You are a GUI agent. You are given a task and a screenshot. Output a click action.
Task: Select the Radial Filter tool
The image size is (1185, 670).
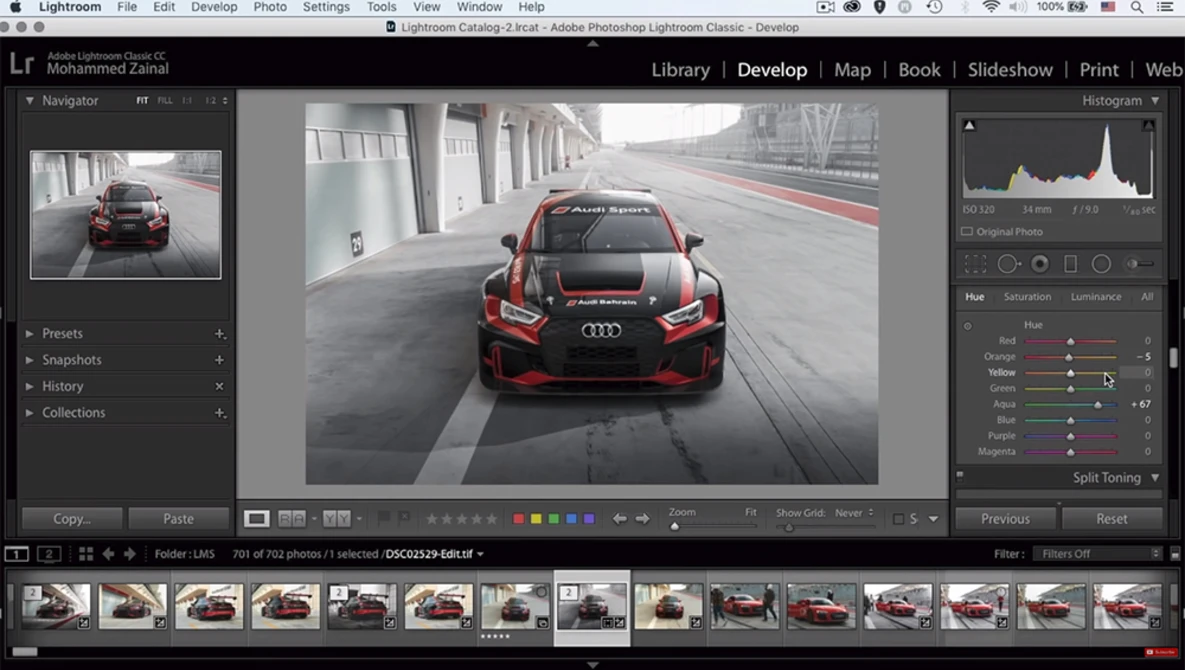pos(1101,264)
